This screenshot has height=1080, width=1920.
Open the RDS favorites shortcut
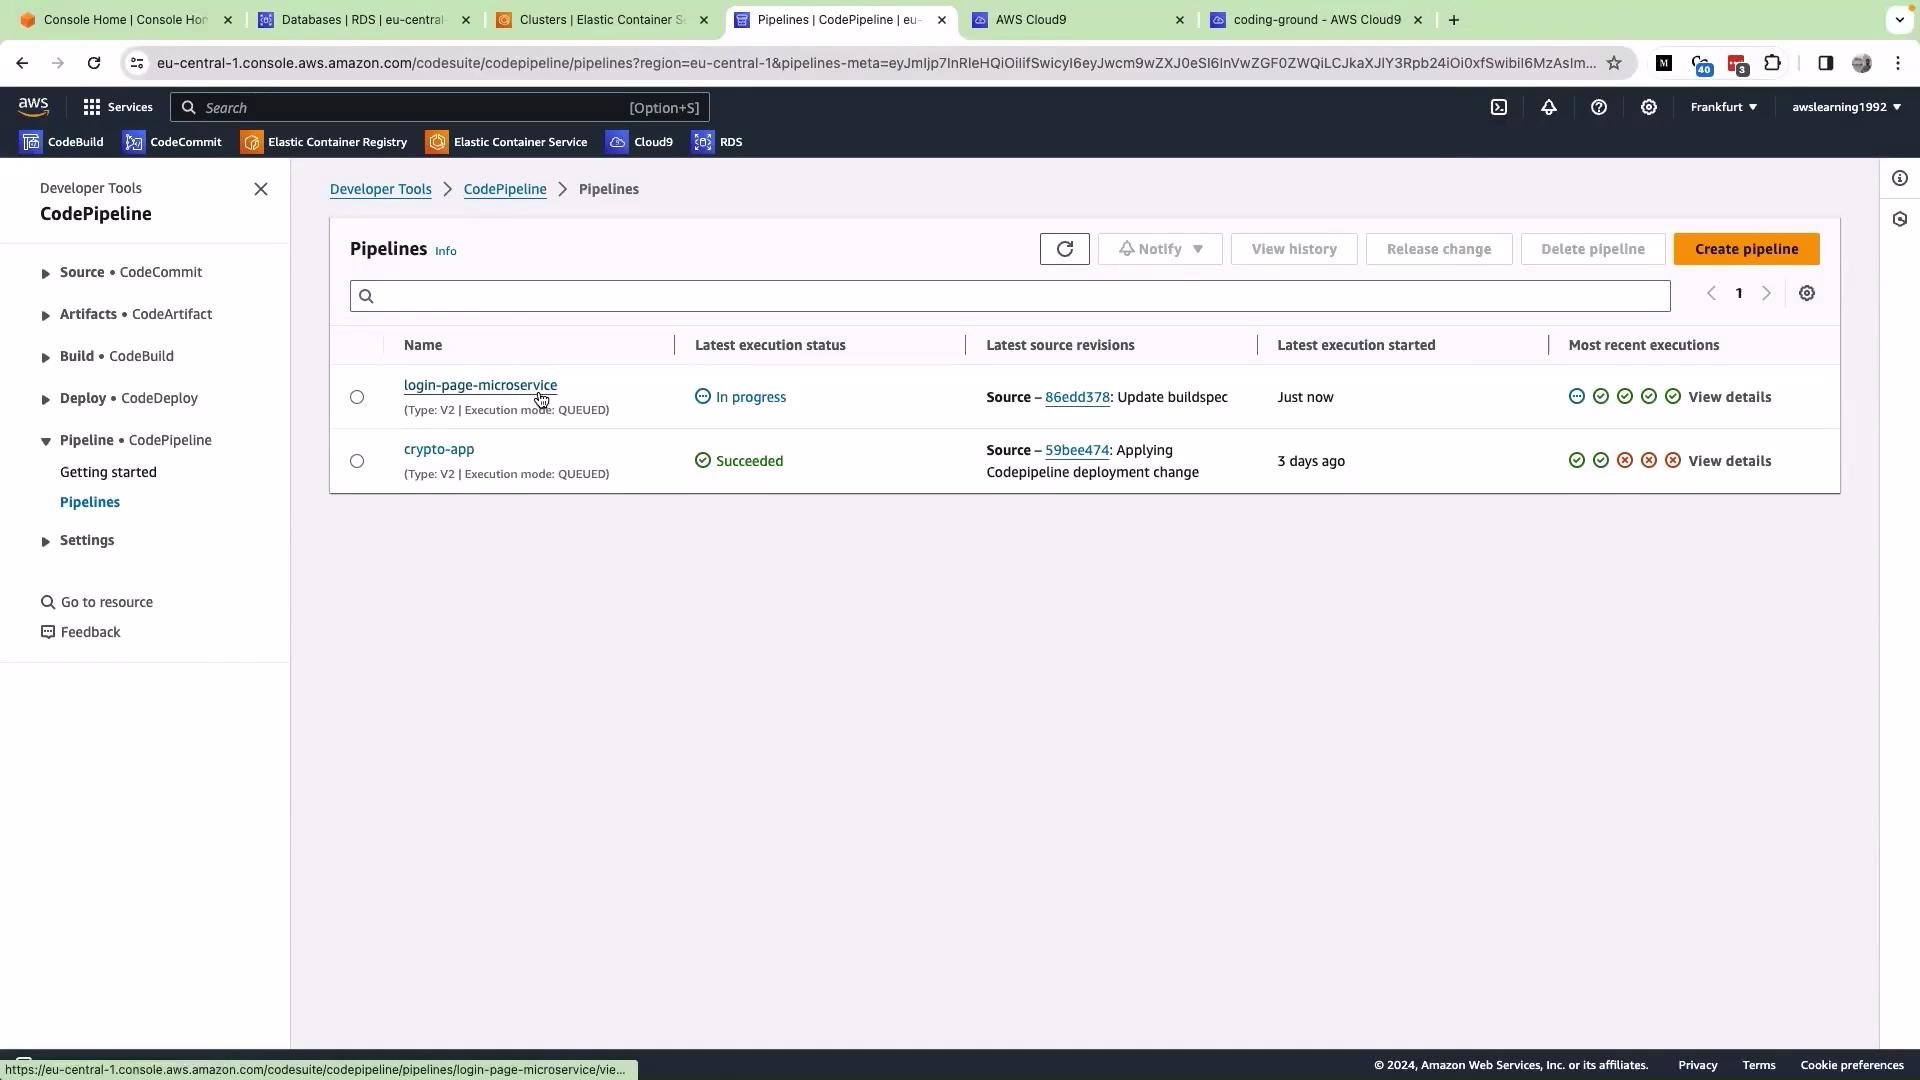[718, 142]
